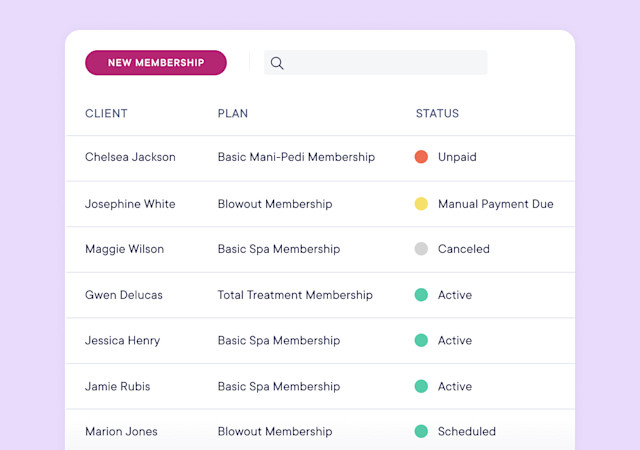Select Maggie Wilson's Basic Spa Membership plan

tap(279, 249)
